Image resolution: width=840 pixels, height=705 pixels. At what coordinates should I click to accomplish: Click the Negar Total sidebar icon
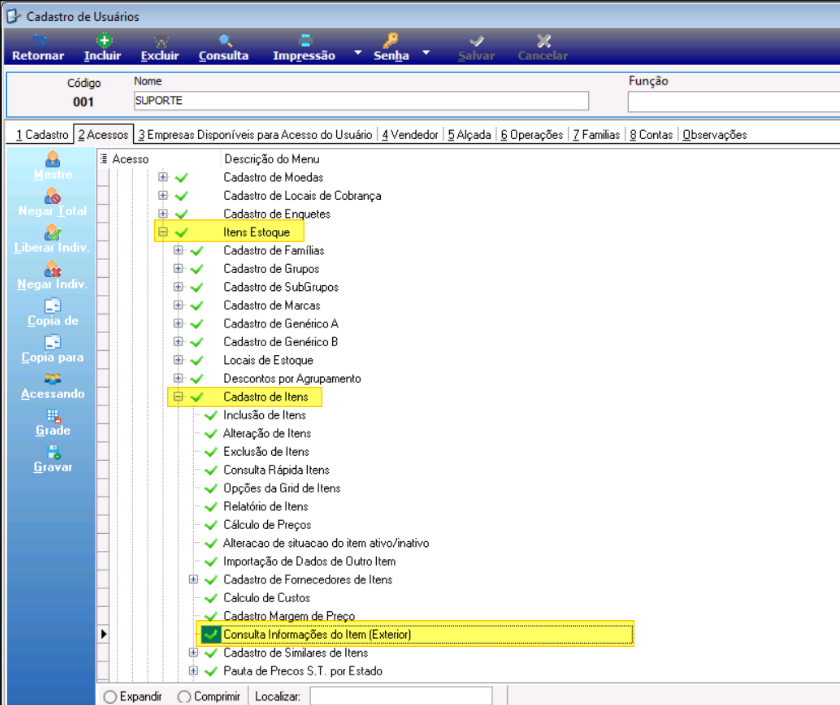(52, 196)
